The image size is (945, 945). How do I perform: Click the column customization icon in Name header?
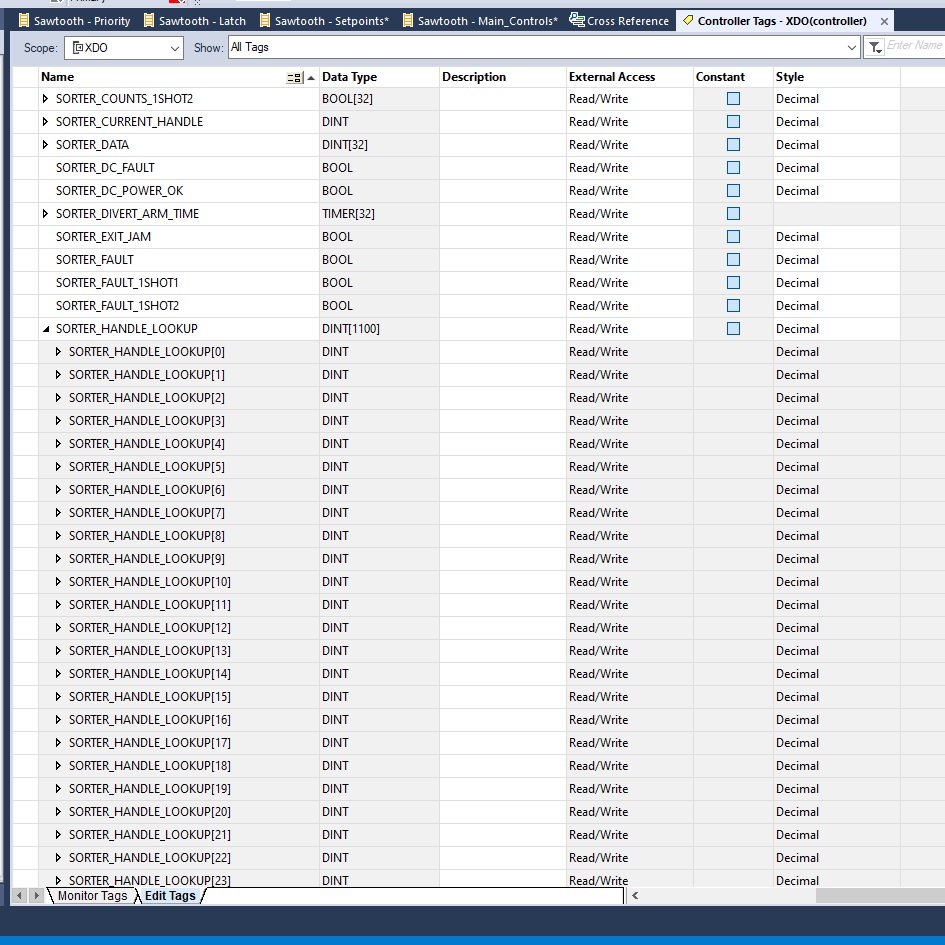[293, 77]
